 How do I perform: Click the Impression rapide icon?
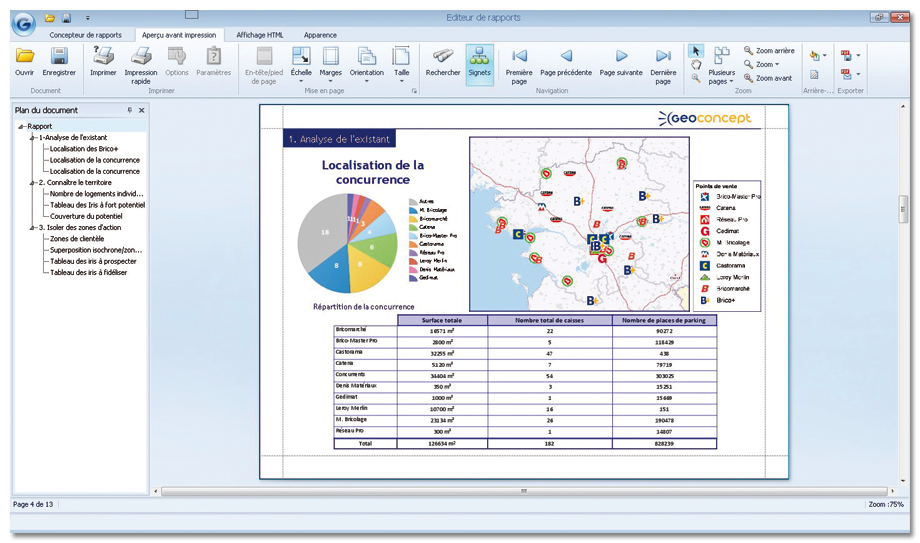coord(141,56)
